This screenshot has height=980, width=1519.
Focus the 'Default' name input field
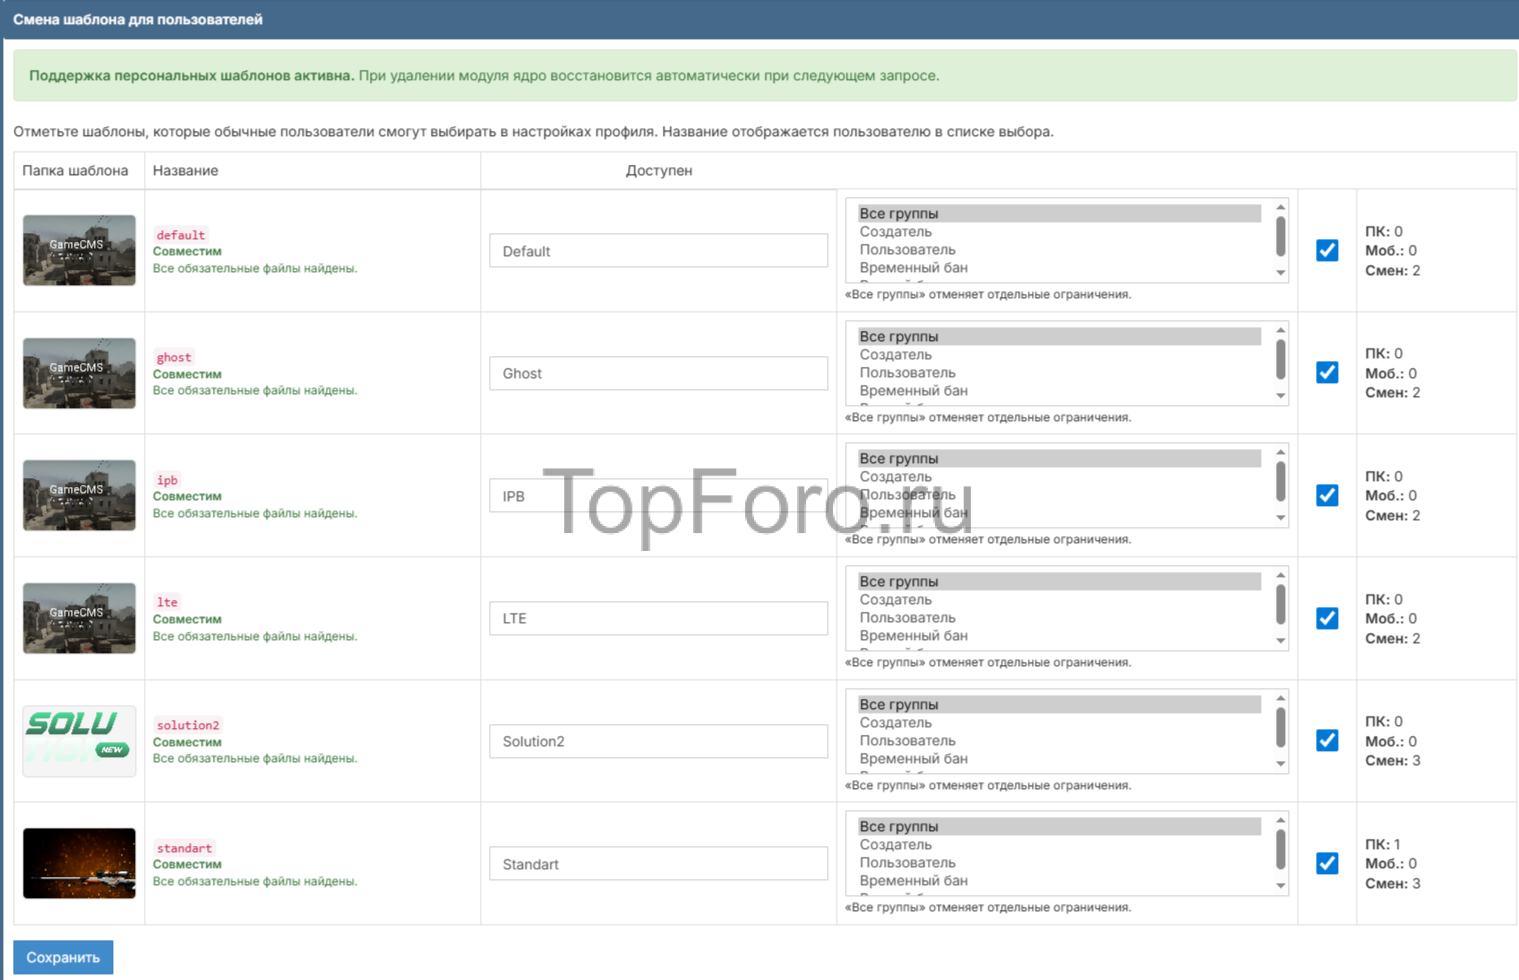(x=658, y=251)
